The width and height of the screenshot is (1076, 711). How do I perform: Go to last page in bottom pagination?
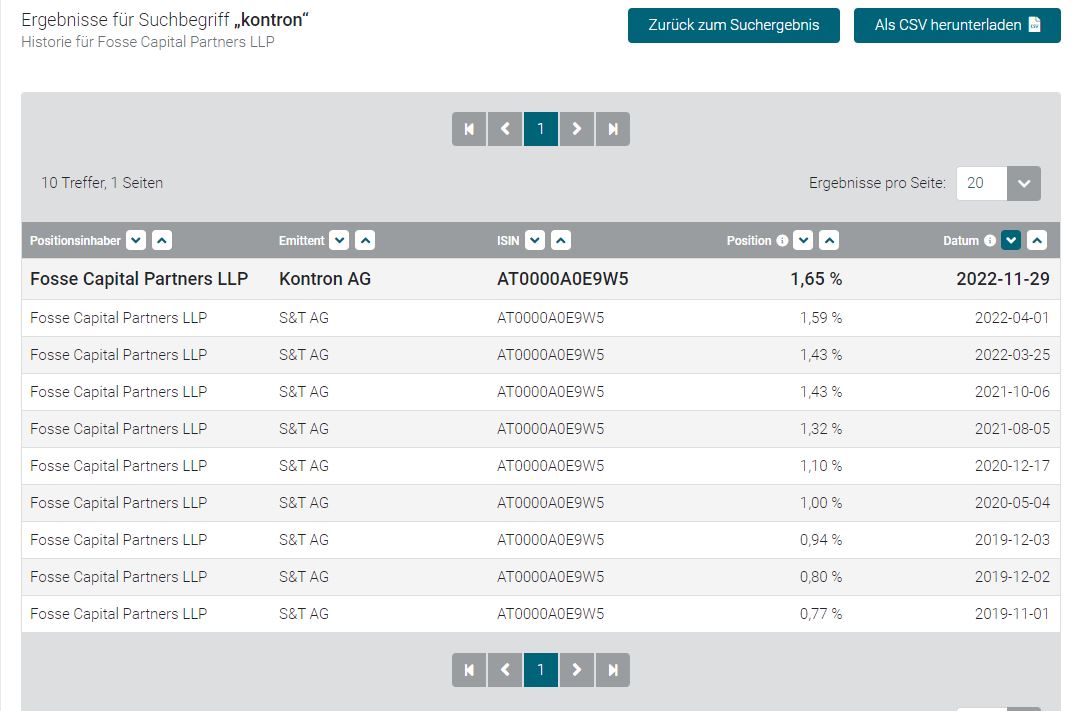613,670
